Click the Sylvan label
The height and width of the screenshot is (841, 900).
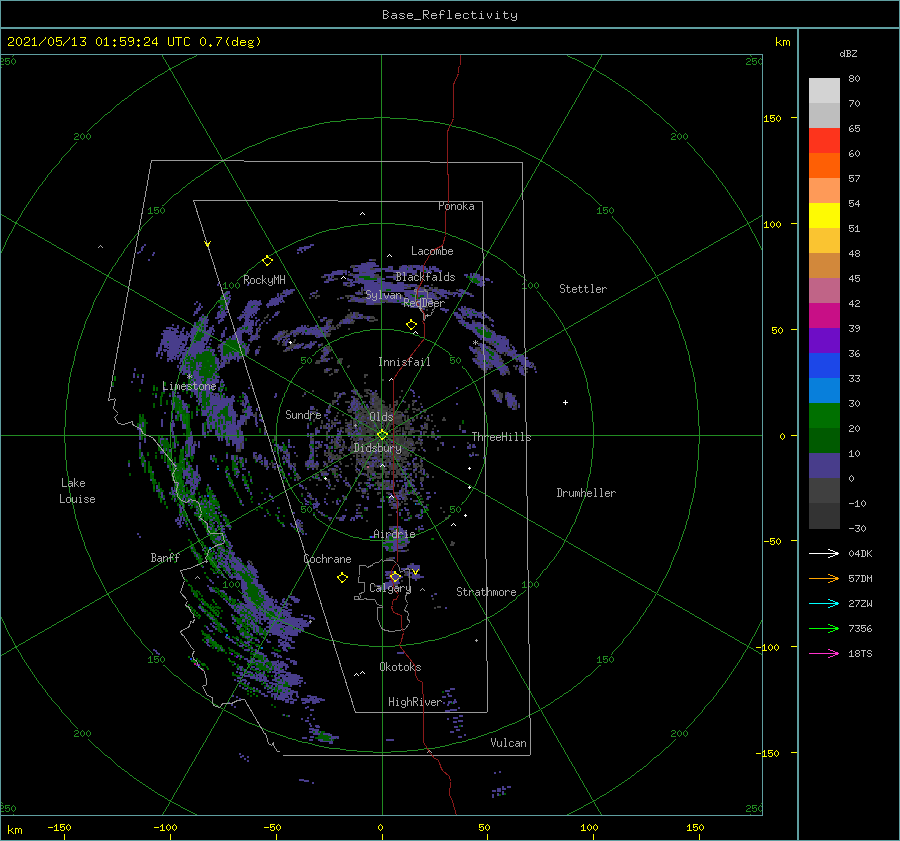pos(383,295)
